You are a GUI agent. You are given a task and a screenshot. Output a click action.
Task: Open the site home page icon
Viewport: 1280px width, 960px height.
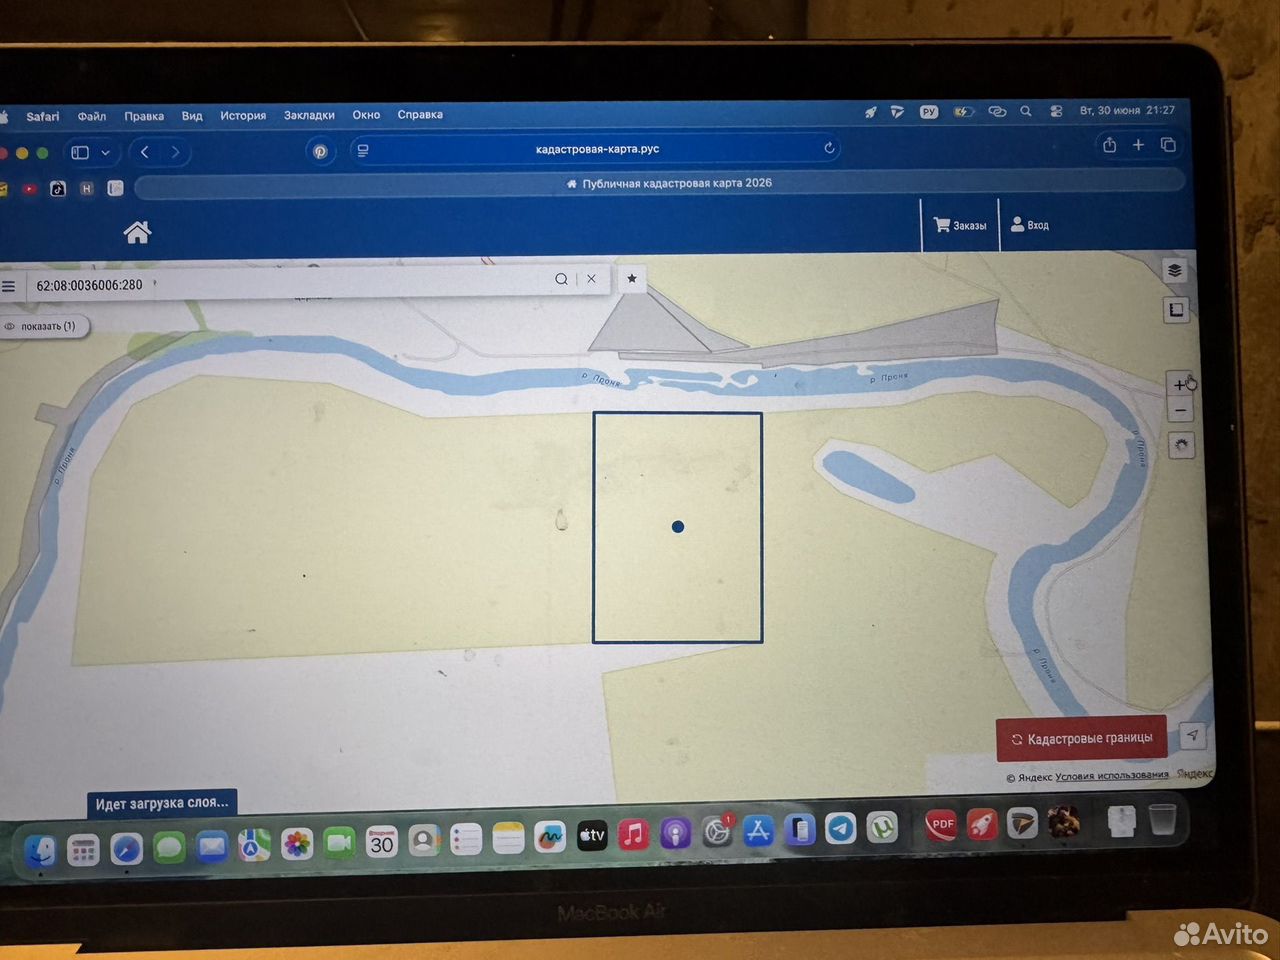pyautogui.click(x=137, y=232)
